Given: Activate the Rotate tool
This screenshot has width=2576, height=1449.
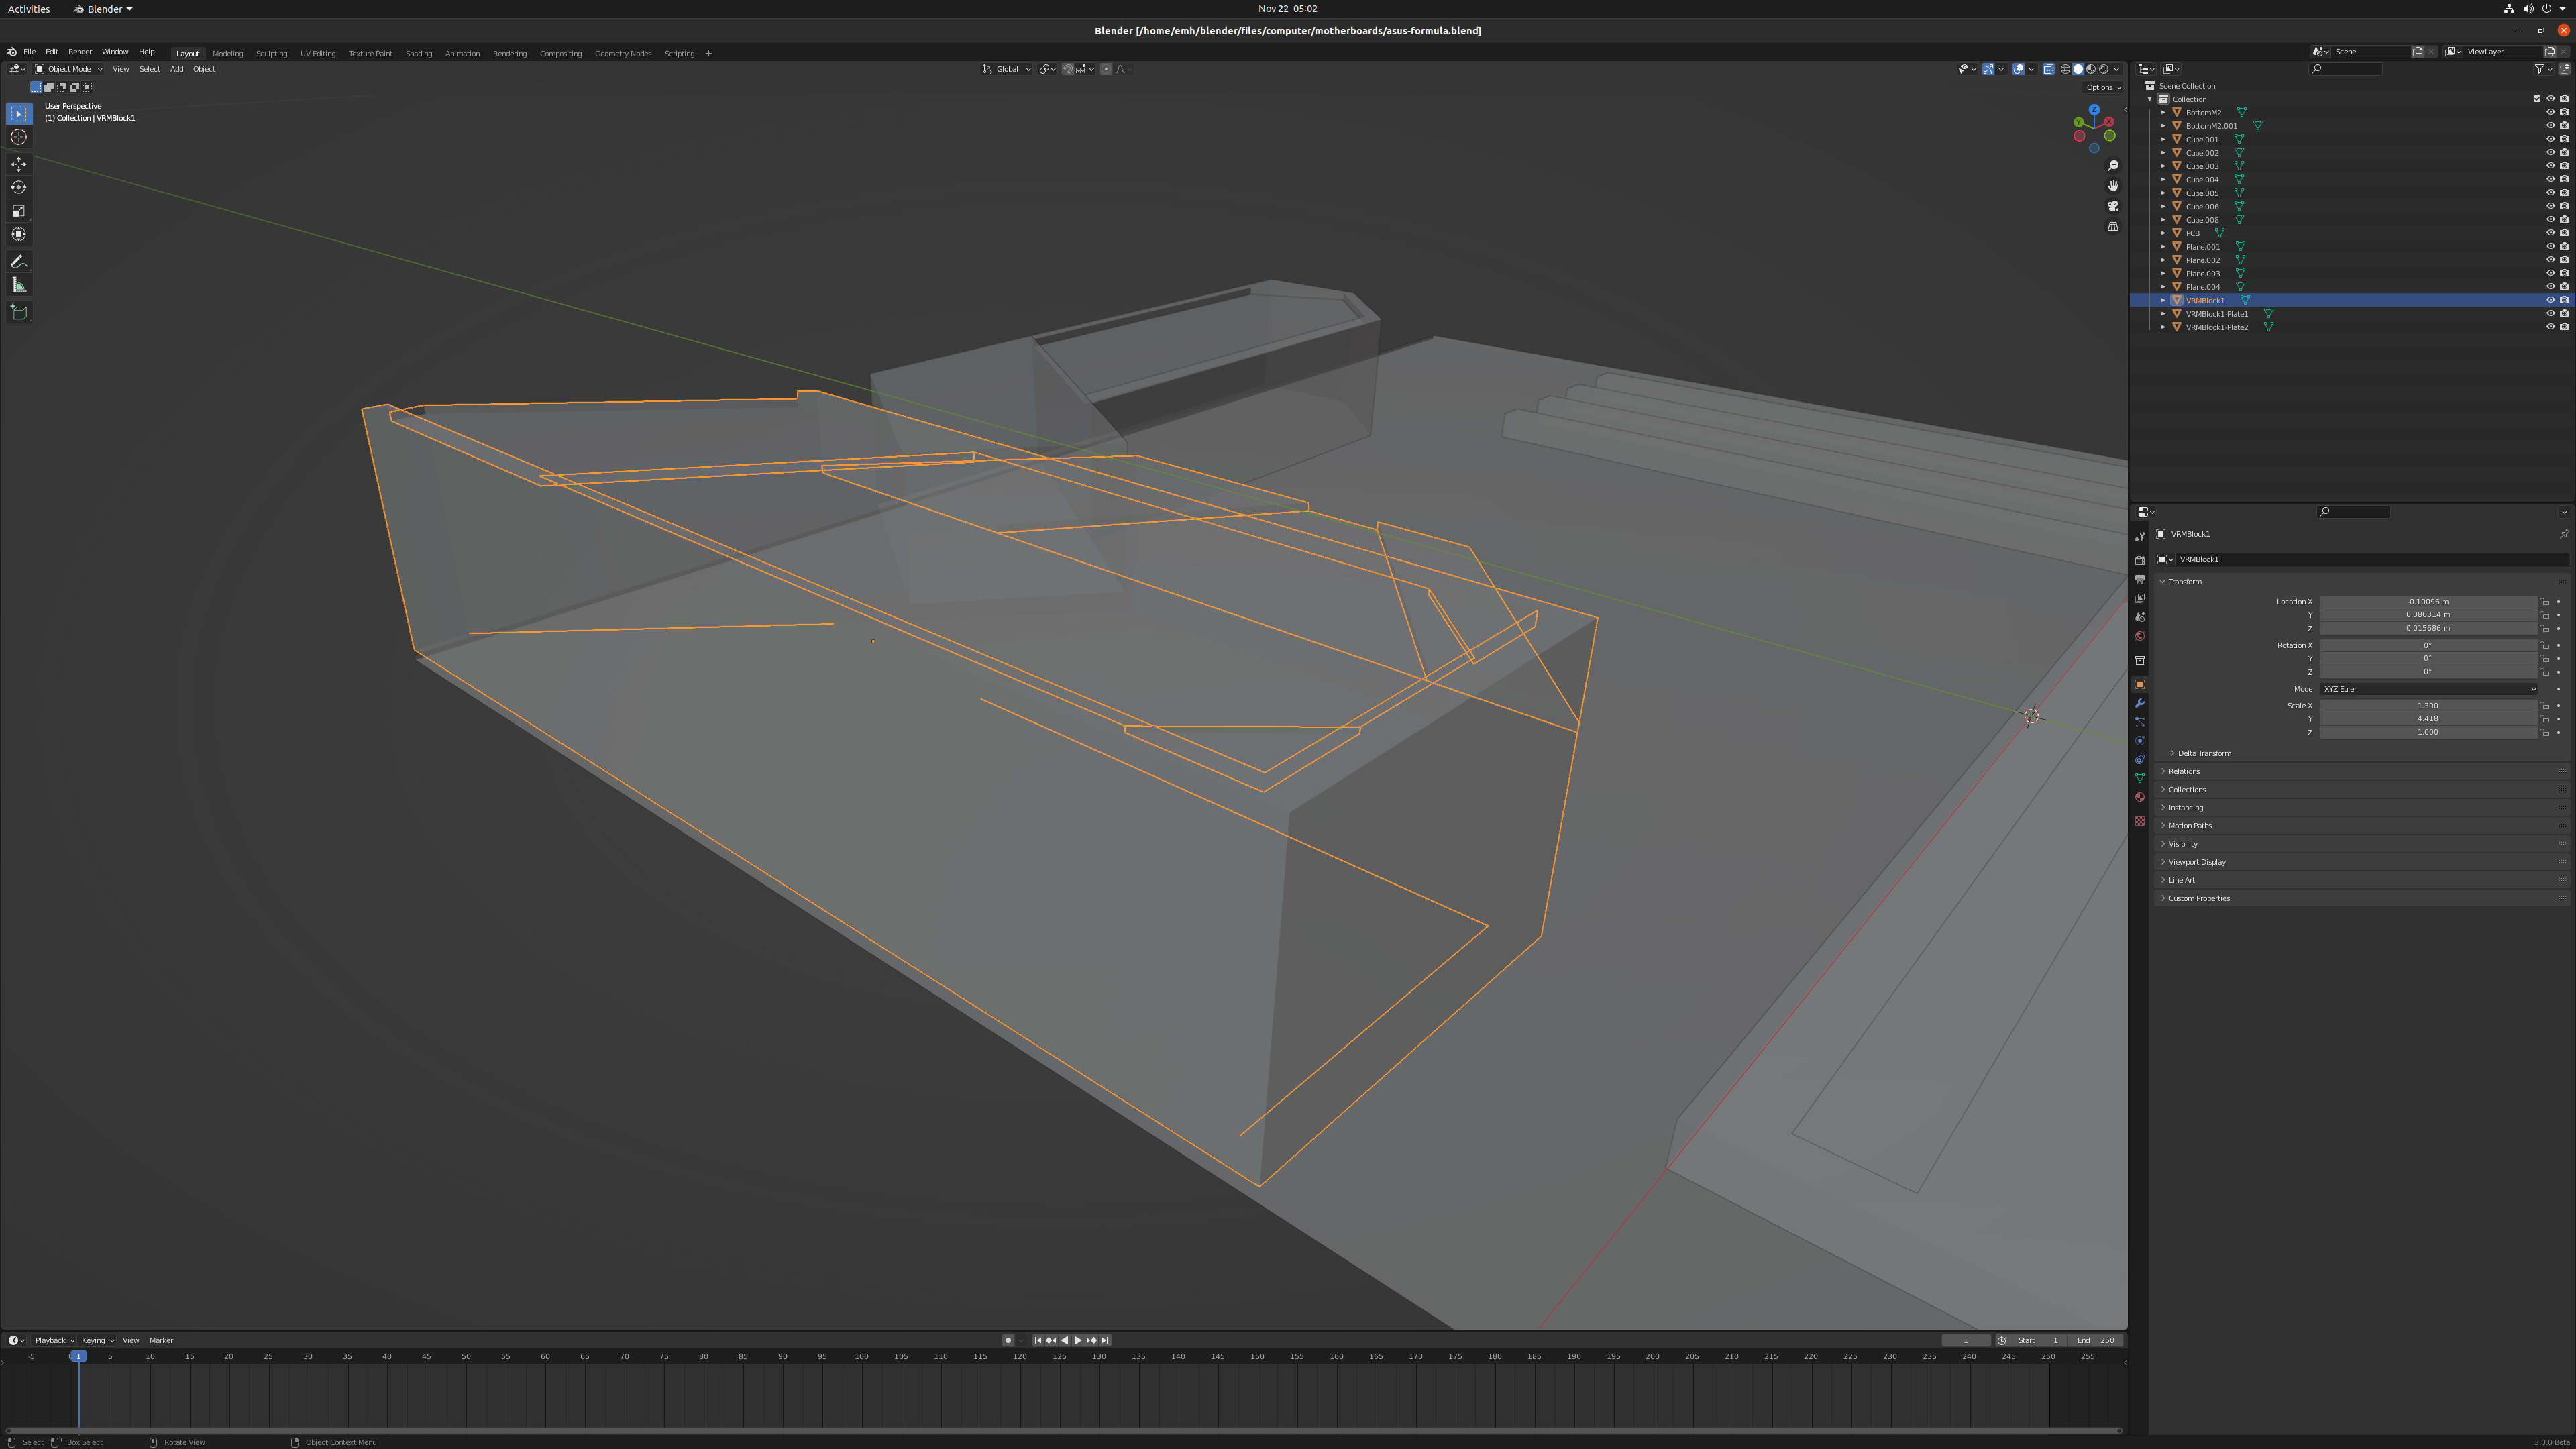Looking at the screenshot, I should tap(19, 187).
